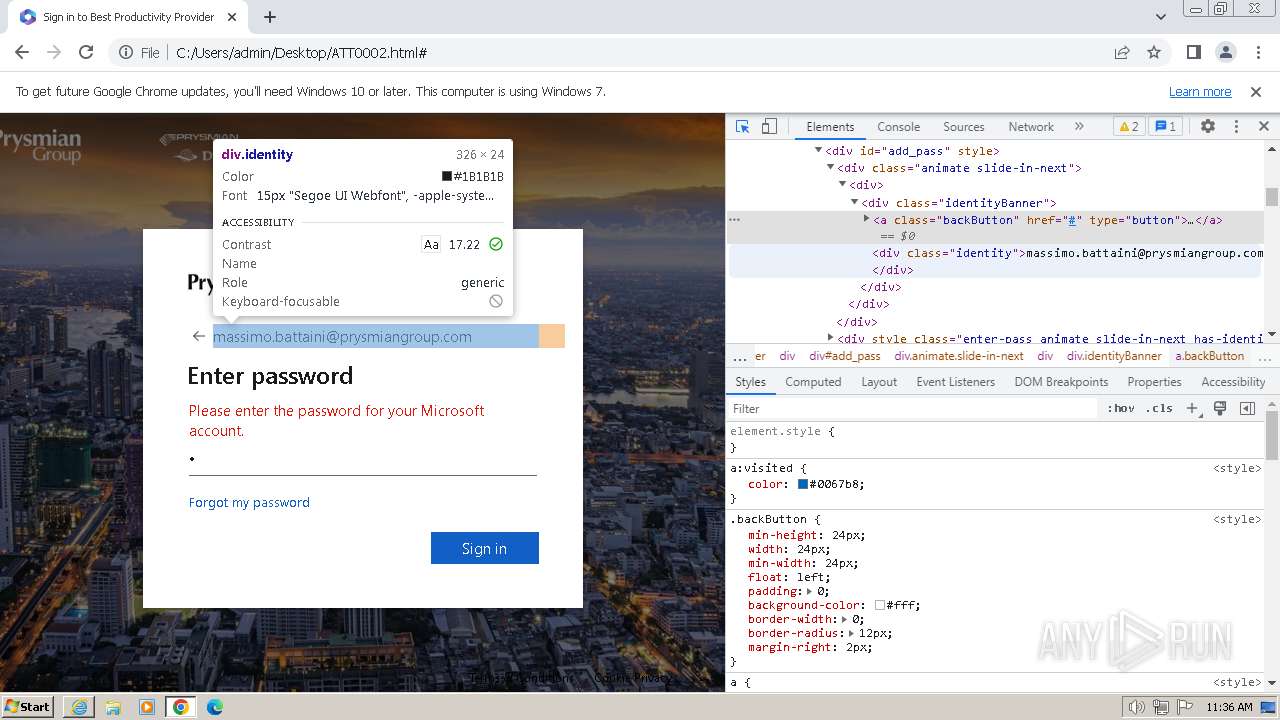Click the new style rule plus icon

pos(1191,408)
